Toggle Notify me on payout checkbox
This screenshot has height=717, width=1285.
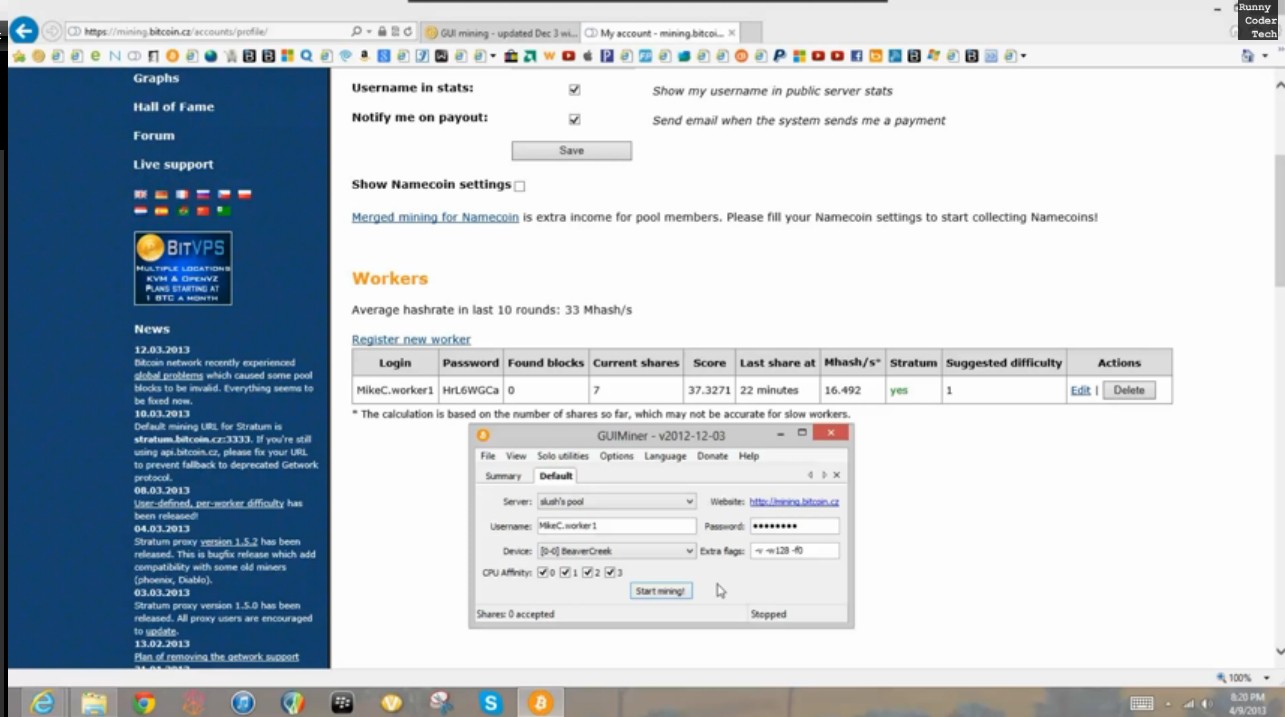pos(574,119)
